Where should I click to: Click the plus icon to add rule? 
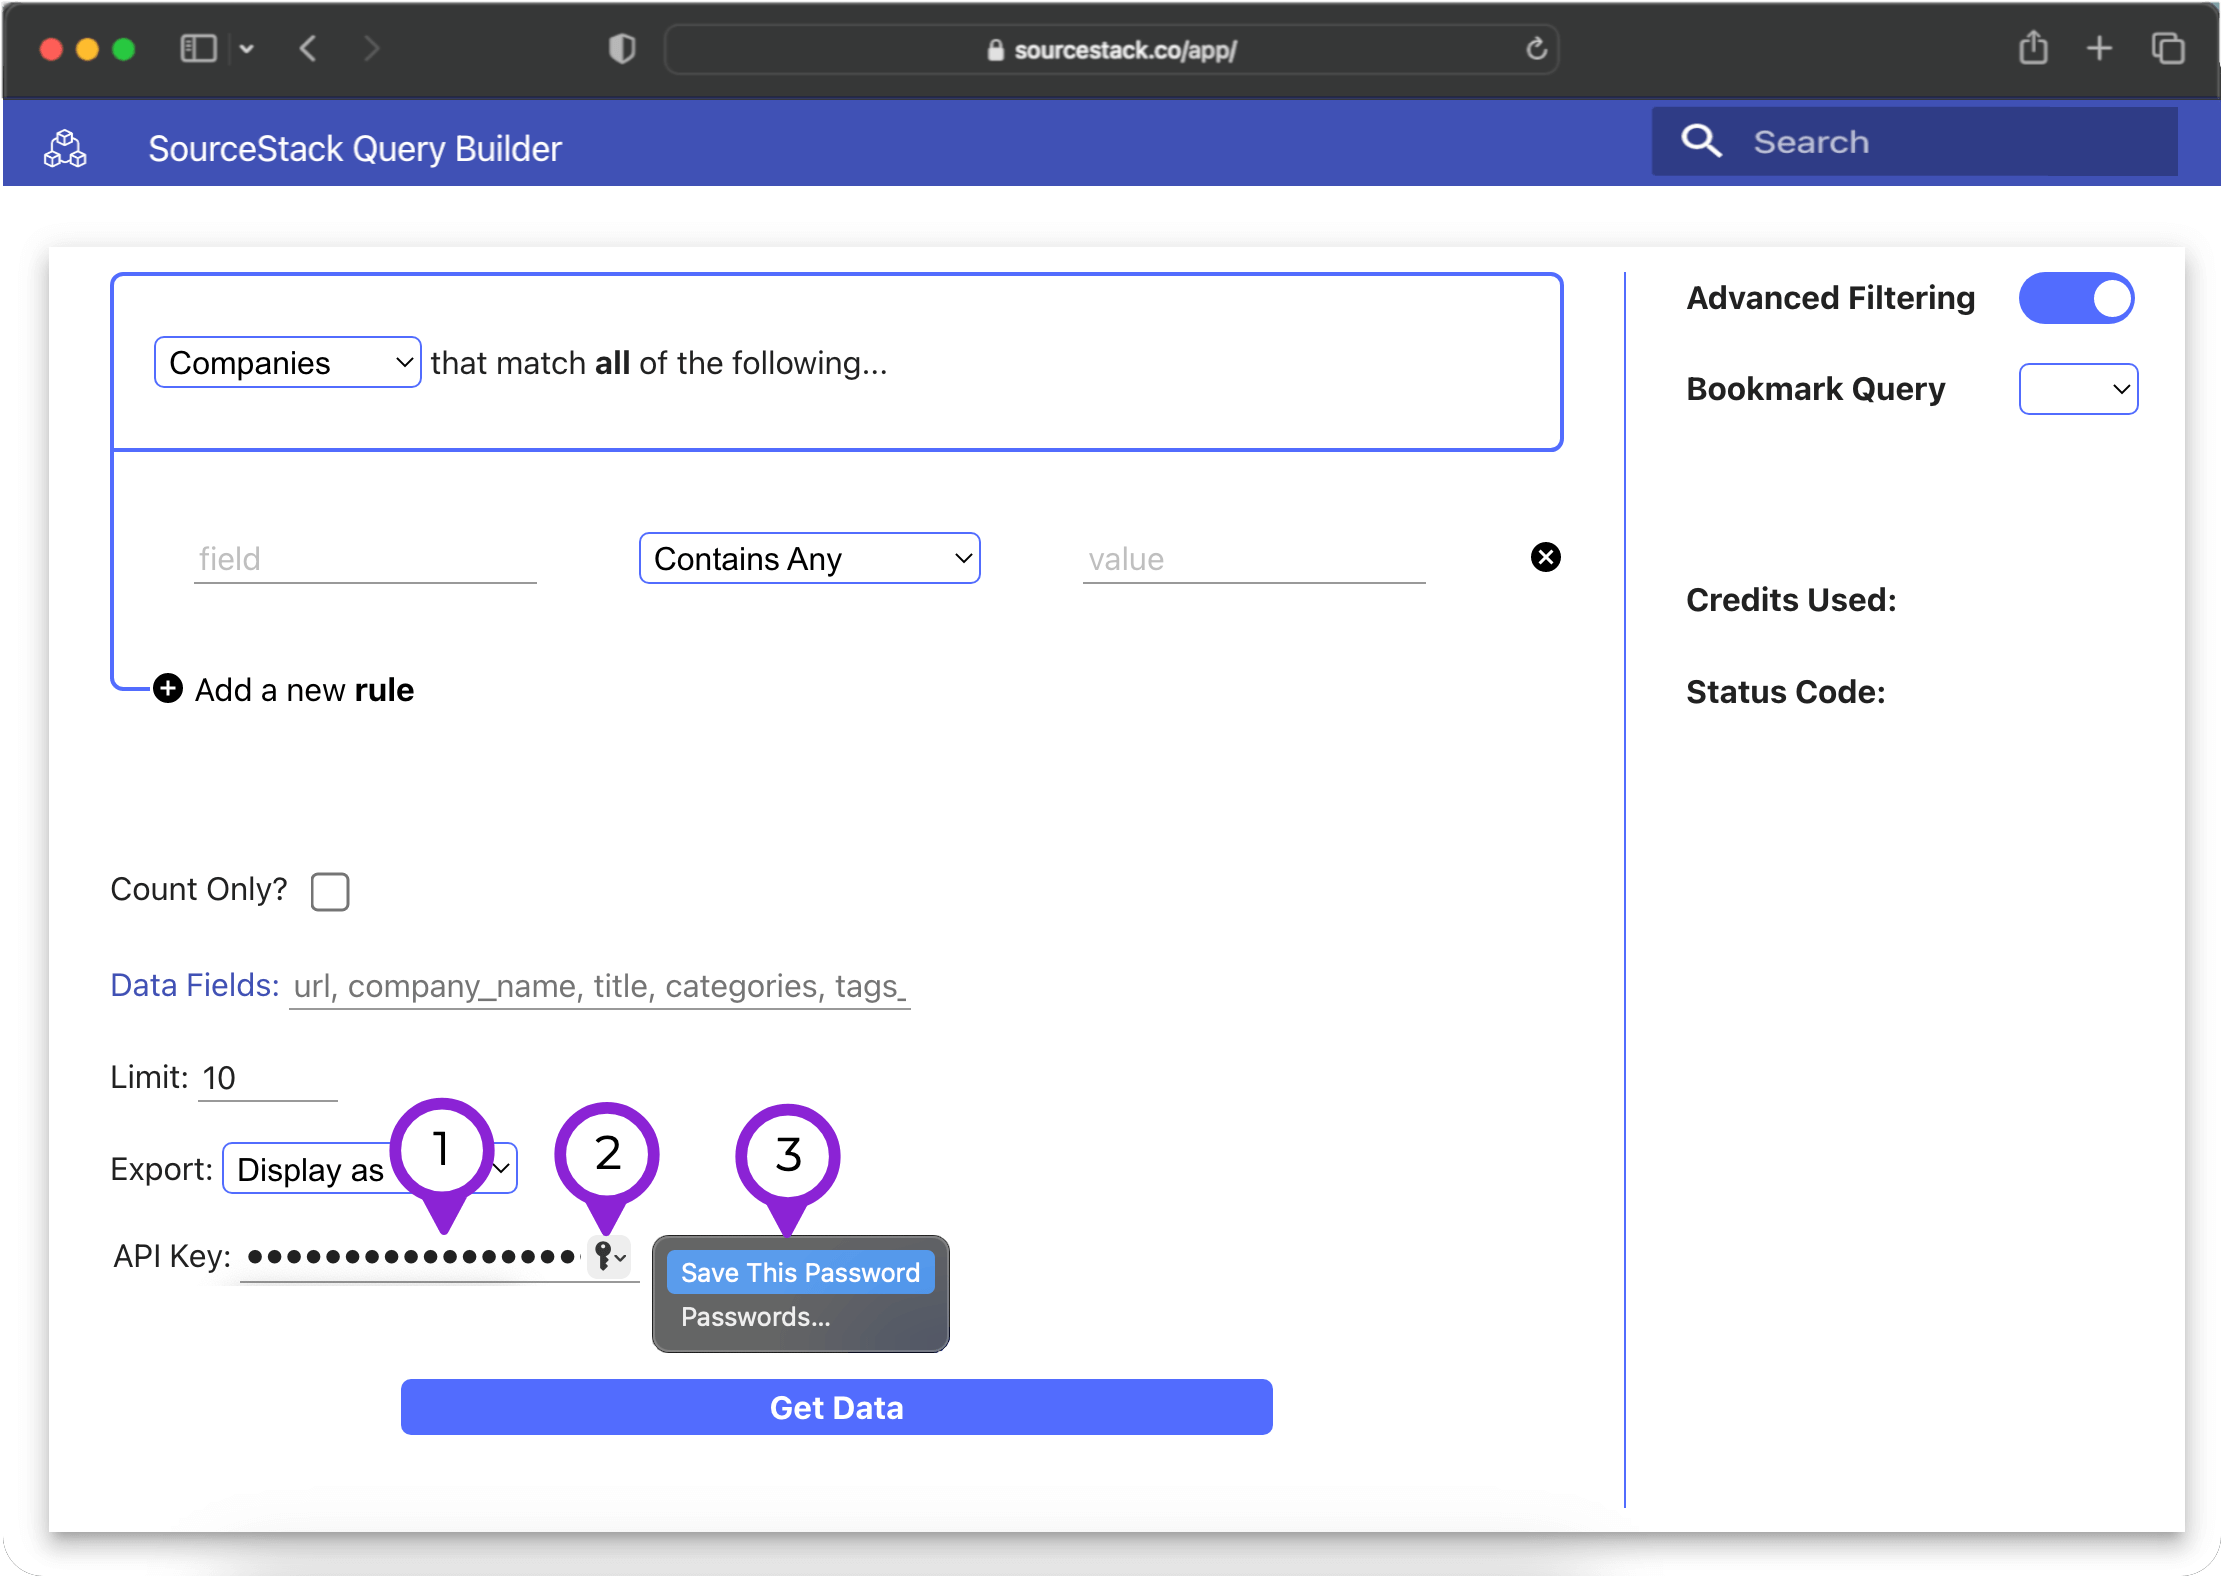[168, 688]
